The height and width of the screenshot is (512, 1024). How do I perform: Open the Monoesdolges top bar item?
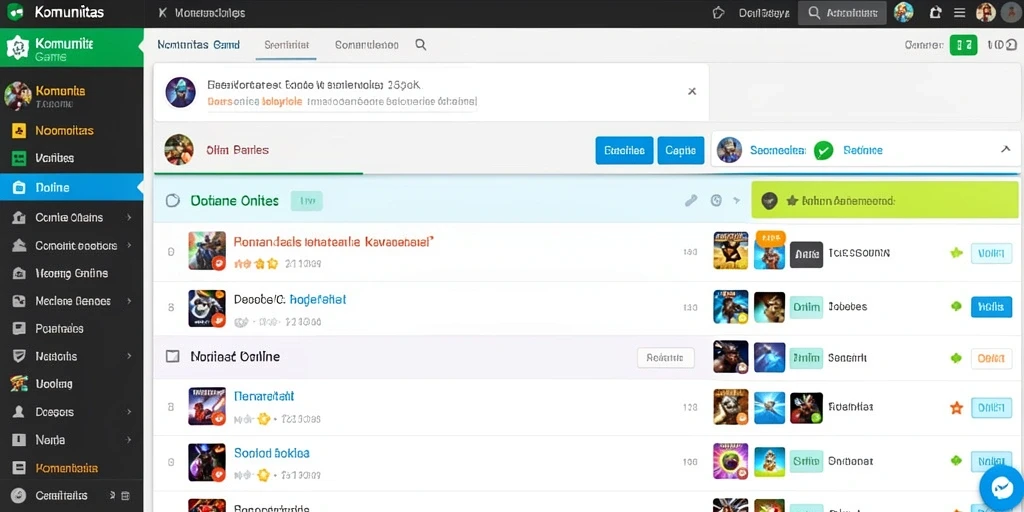click(211, 13)
